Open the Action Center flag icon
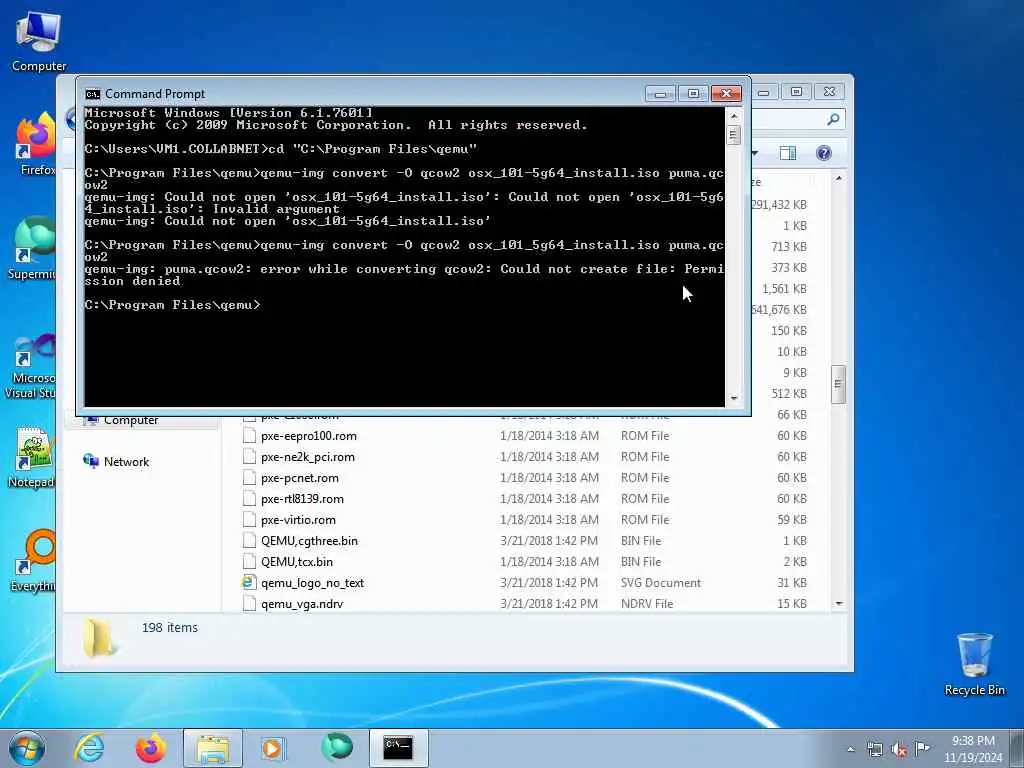Image resolution: width=1024 pixels, height=768 pixels. pos(922,748)
